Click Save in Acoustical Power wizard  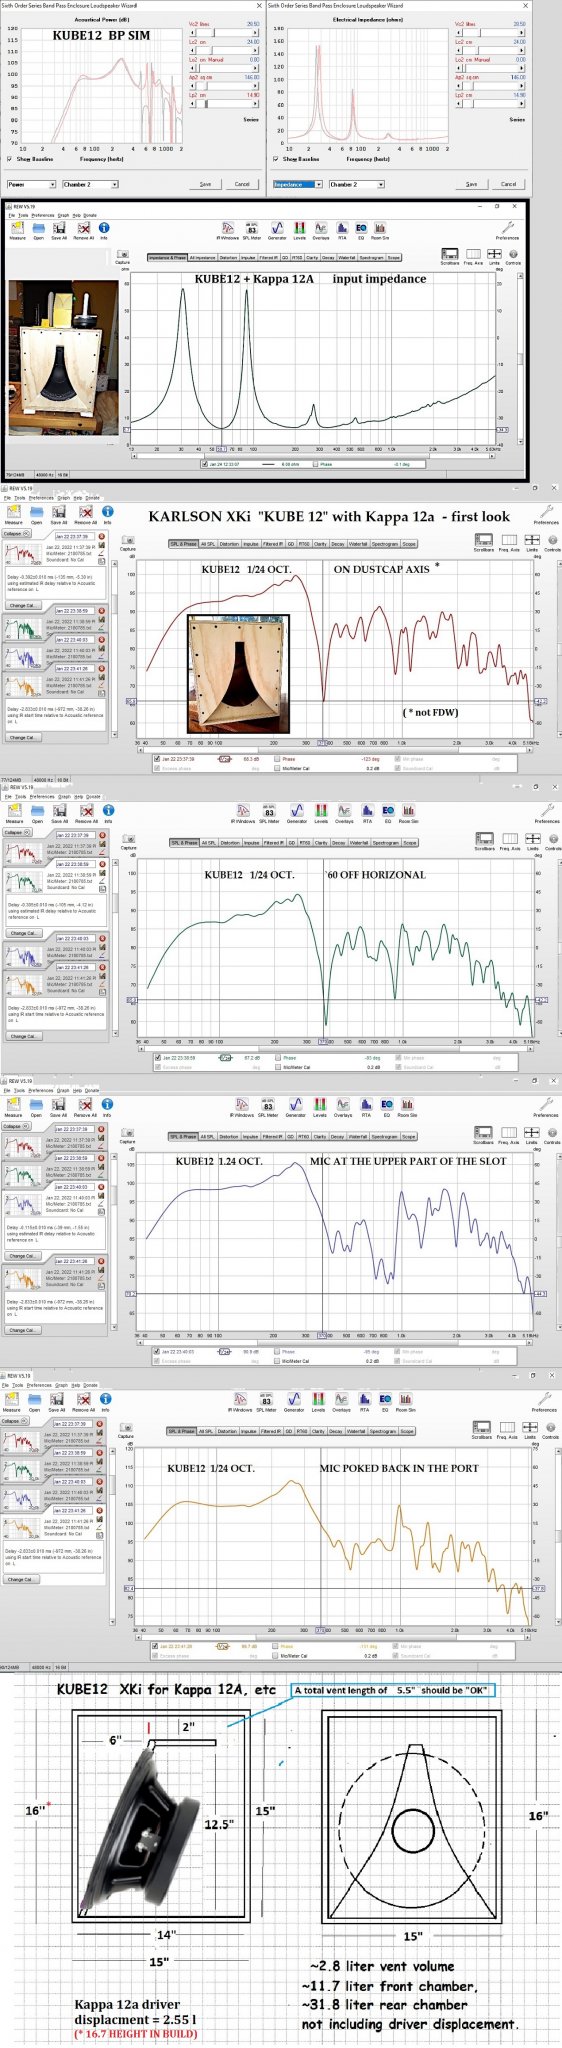coord(205,184)
